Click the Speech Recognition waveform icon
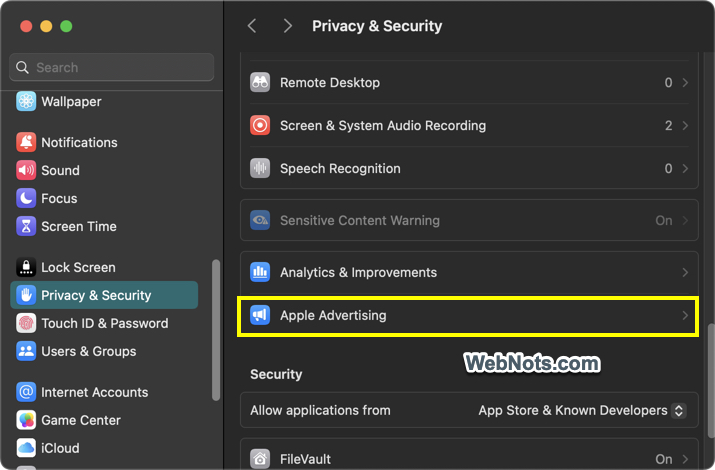Viewport: 715px width, 470px height. coord(260,168)
